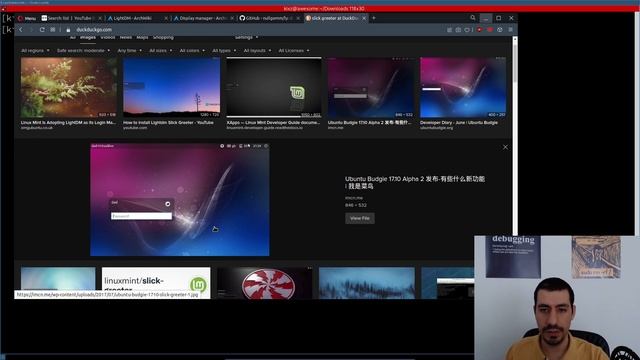Switch to Images search results tab
The image size is (640, 360).
[x=88, y=38]
